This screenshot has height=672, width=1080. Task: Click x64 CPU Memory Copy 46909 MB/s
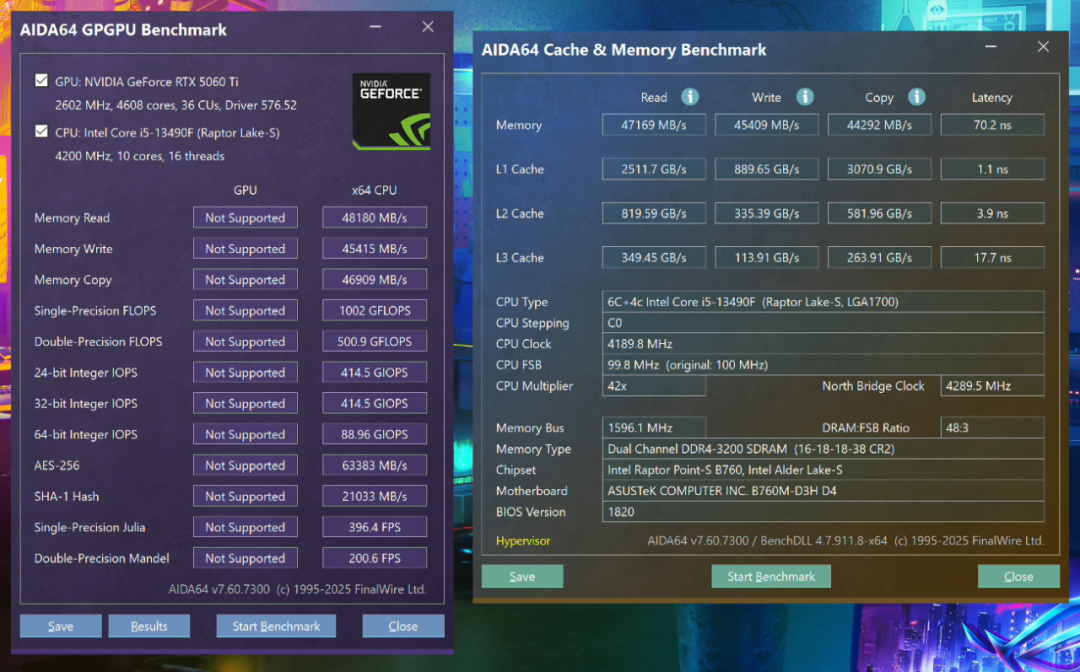click(x=375, y=280)
